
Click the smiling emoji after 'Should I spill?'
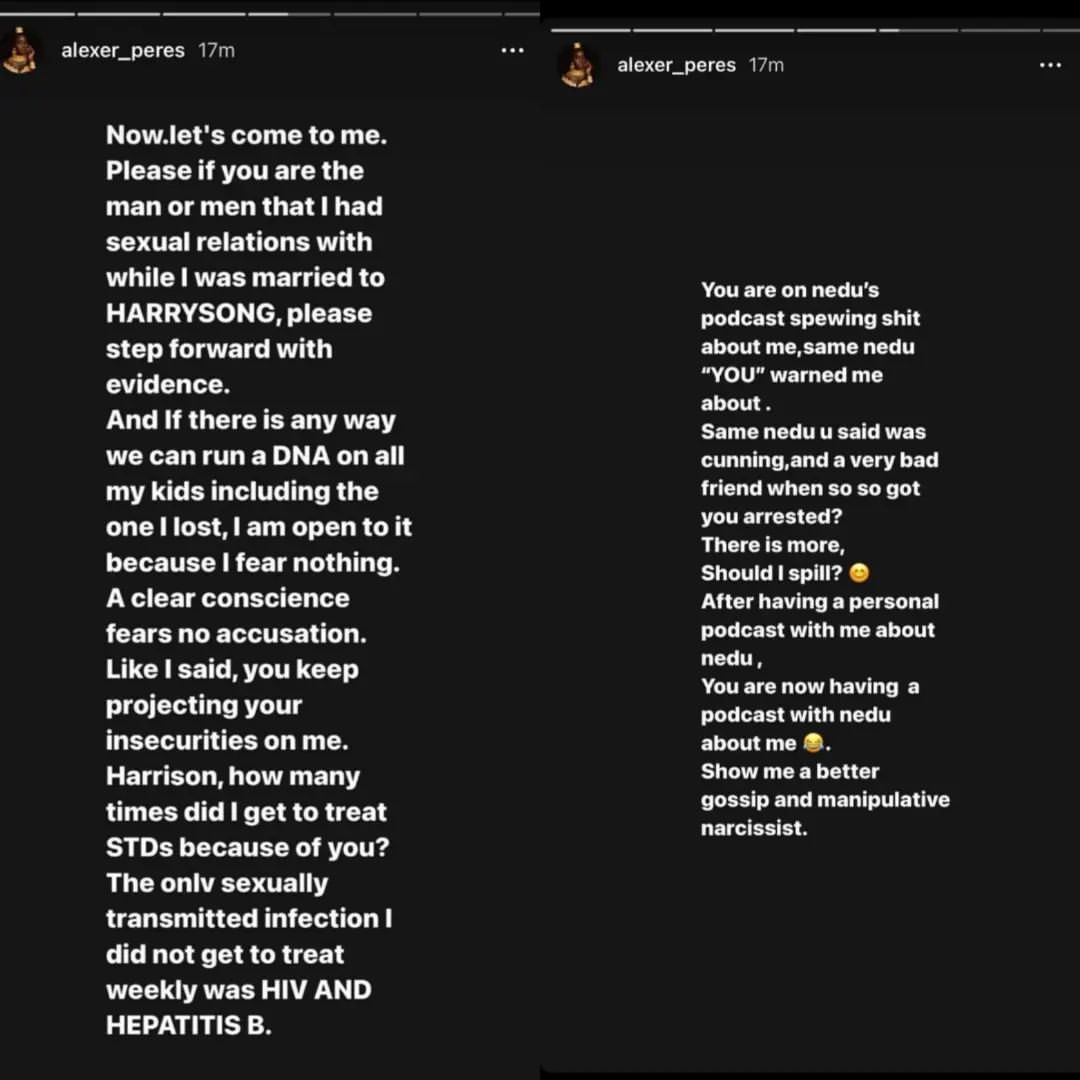coord(859,574)
